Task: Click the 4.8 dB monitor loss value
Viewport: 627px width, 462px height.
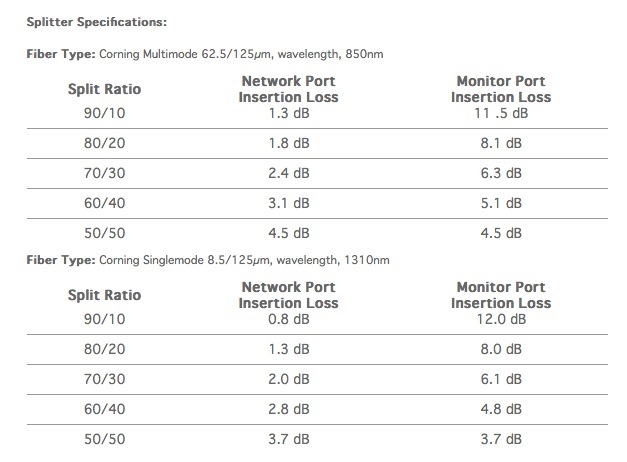Action: click(501, 409)
